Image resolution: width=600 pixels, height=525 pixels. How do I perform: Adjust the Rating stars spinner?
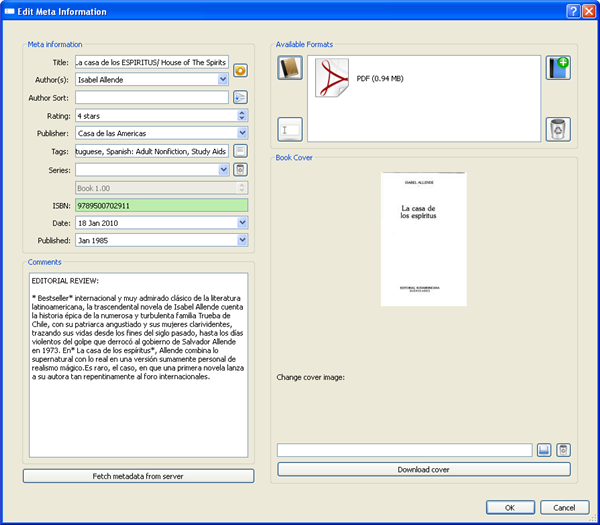pos(242,115)
